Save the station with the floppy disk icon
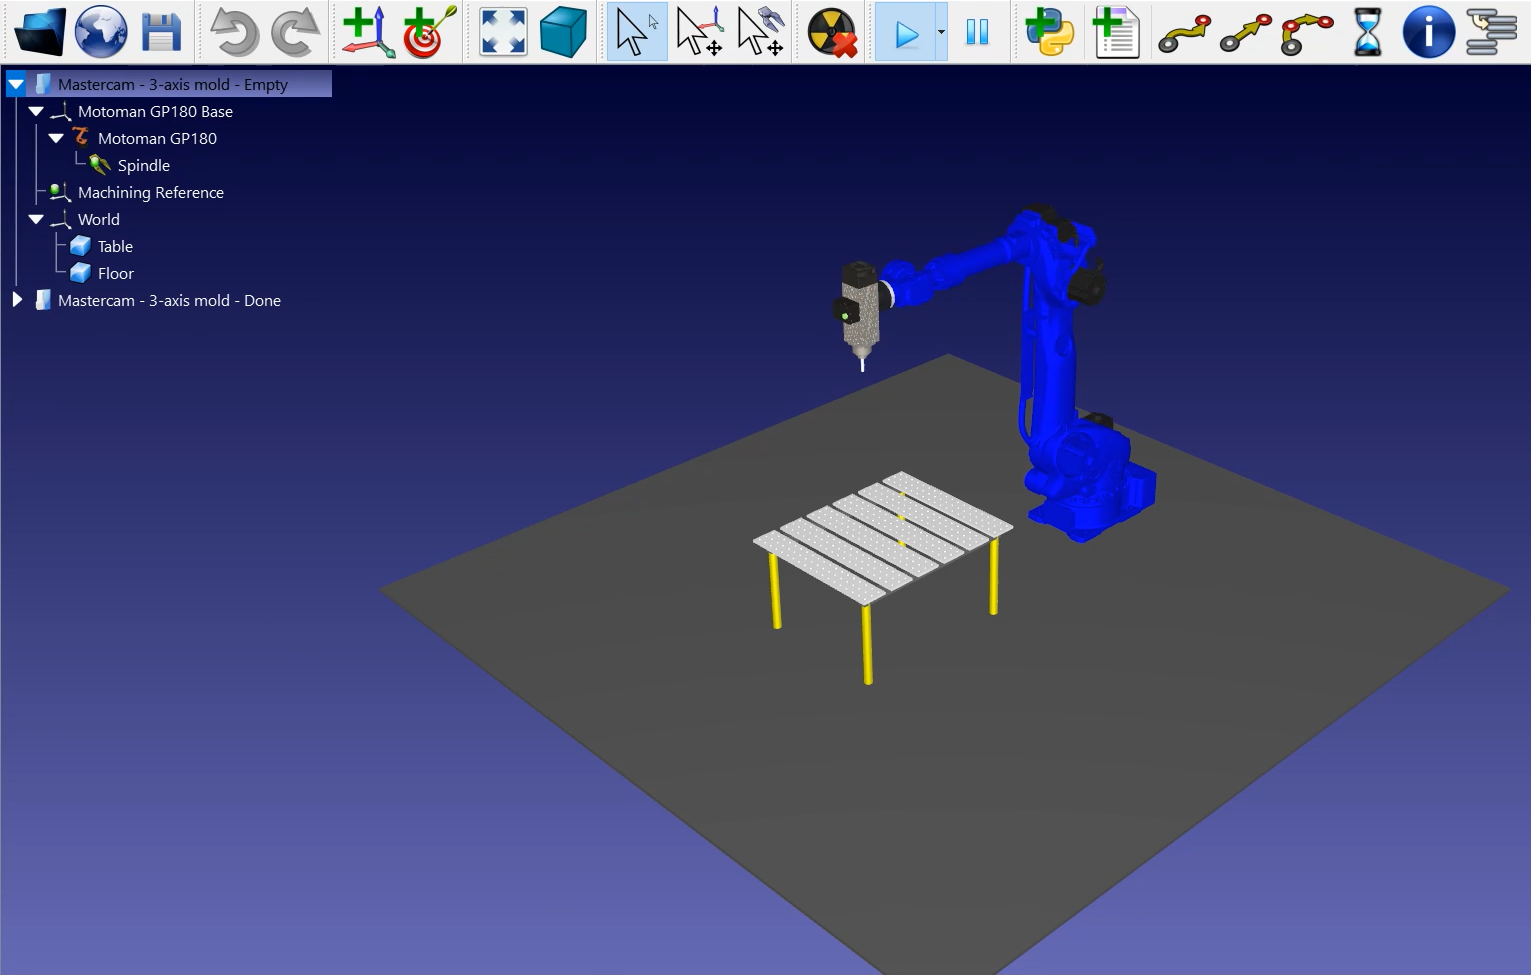This screenshot has height=975, width=1531. tap(161, 32)
